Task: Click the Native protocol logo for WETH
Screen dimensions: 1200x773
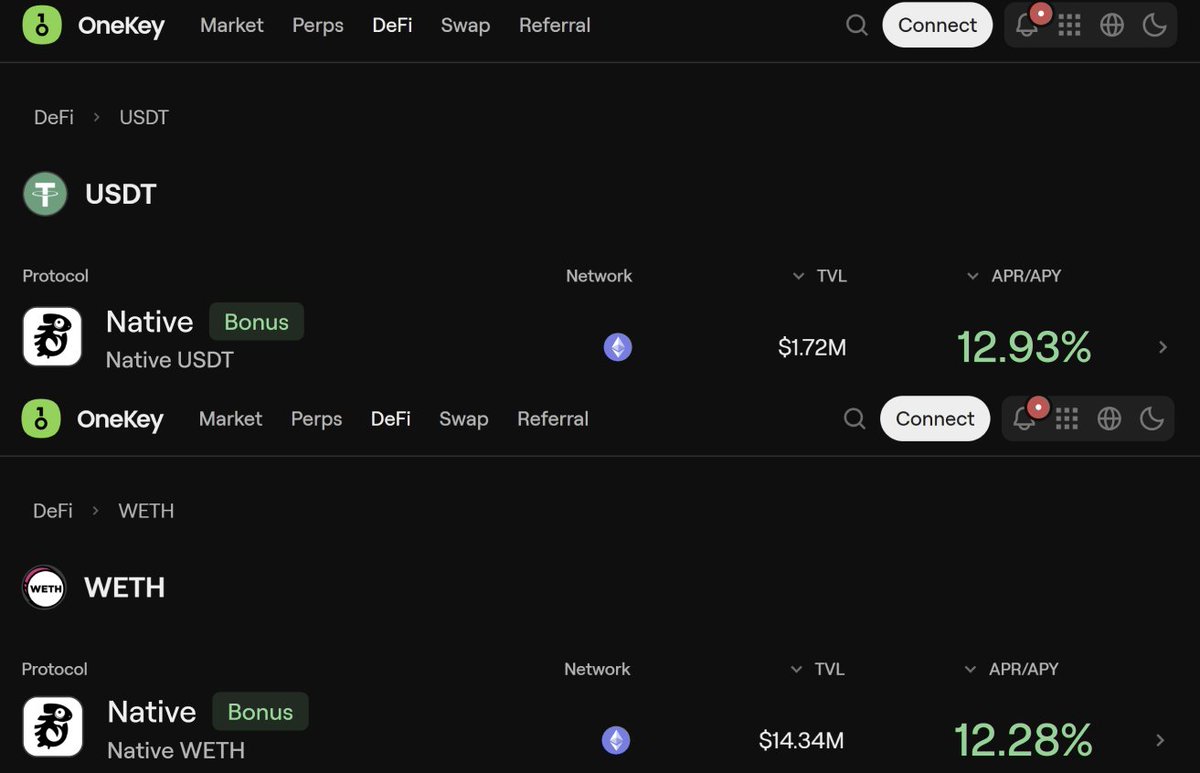Action: (x=52, y=726)
